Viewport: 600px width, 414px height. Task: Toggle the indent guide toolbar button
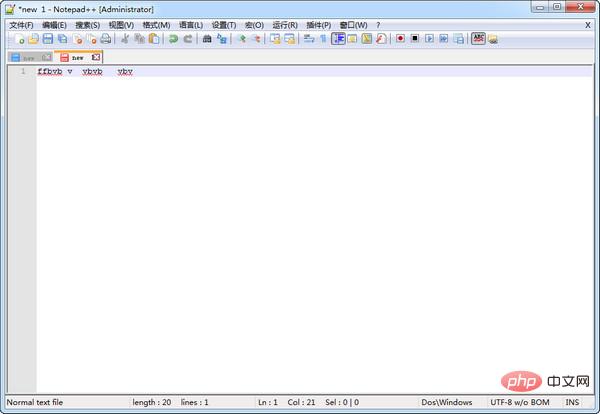tap(338, 39)
